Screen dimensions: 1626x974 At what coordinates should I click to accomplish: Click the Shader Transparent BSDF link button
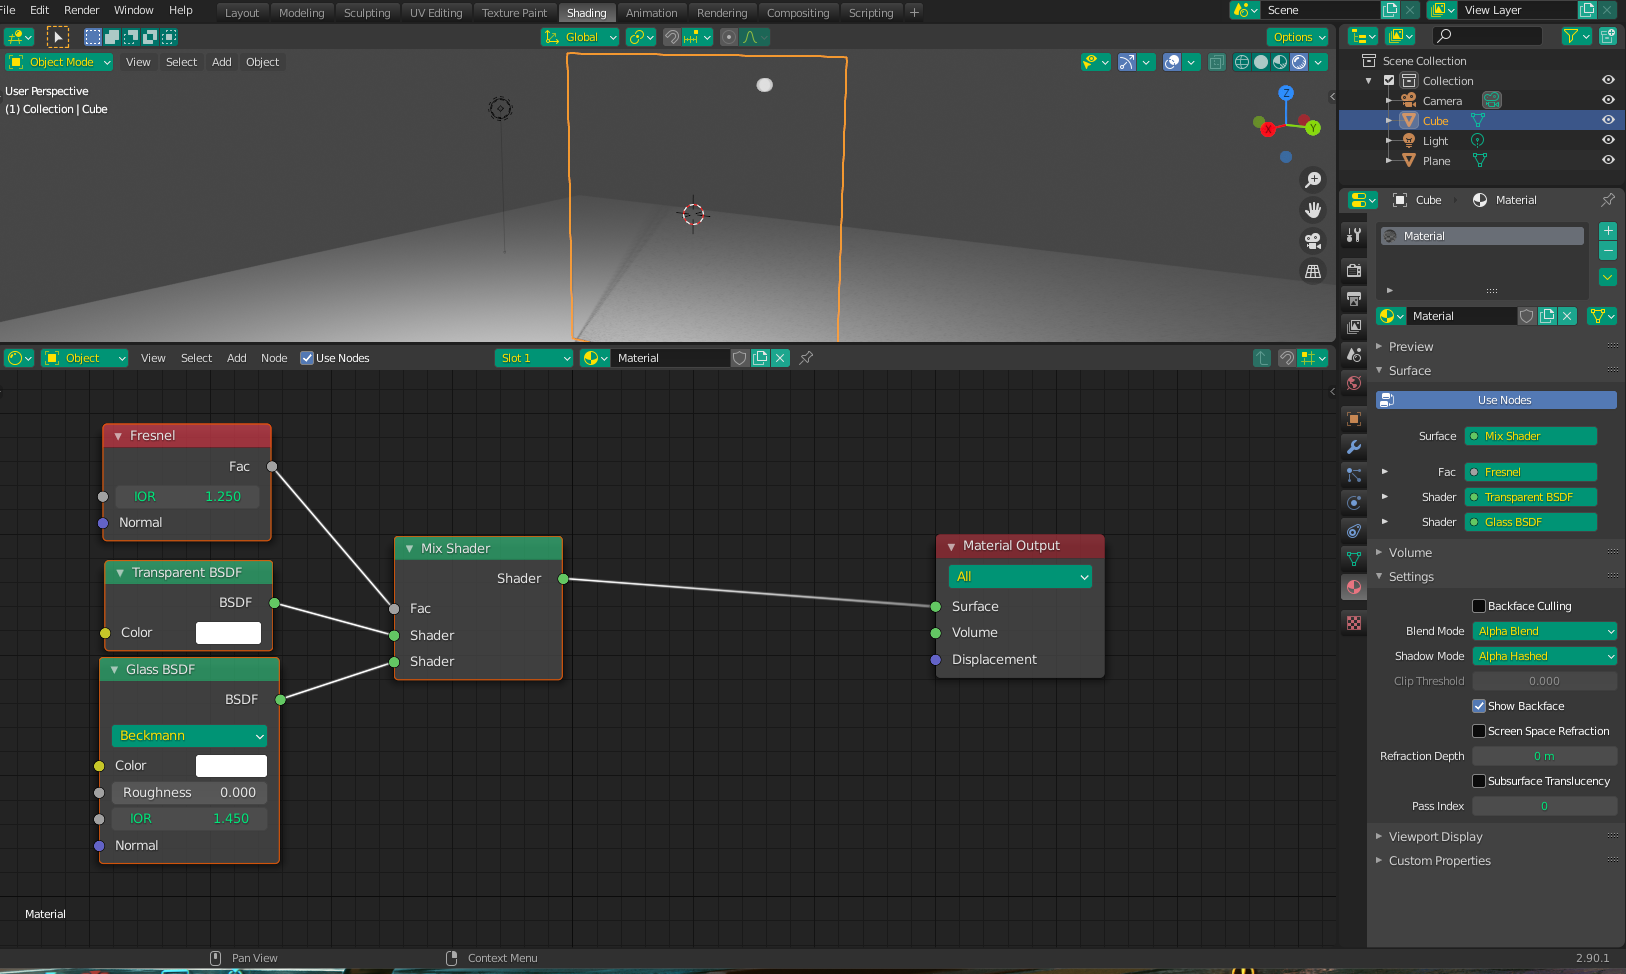click(x=1531, y=497)
